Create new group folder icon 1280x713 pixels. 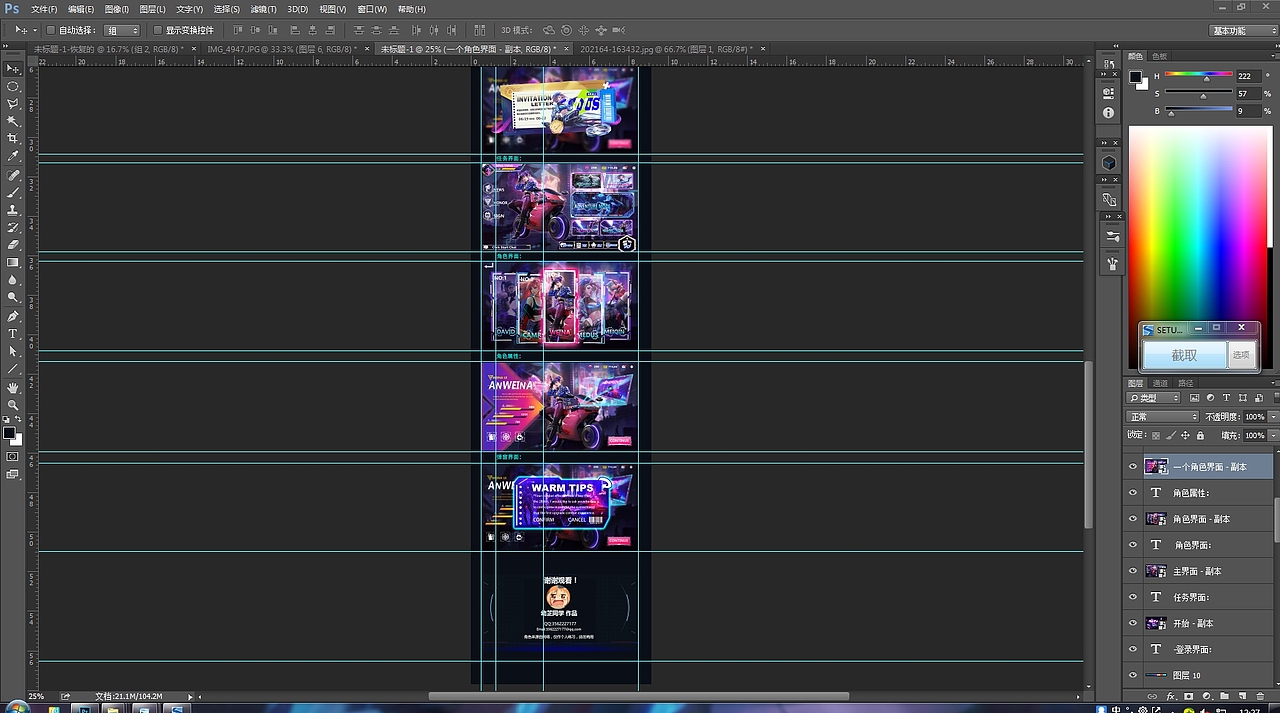tap(1223, 696)
